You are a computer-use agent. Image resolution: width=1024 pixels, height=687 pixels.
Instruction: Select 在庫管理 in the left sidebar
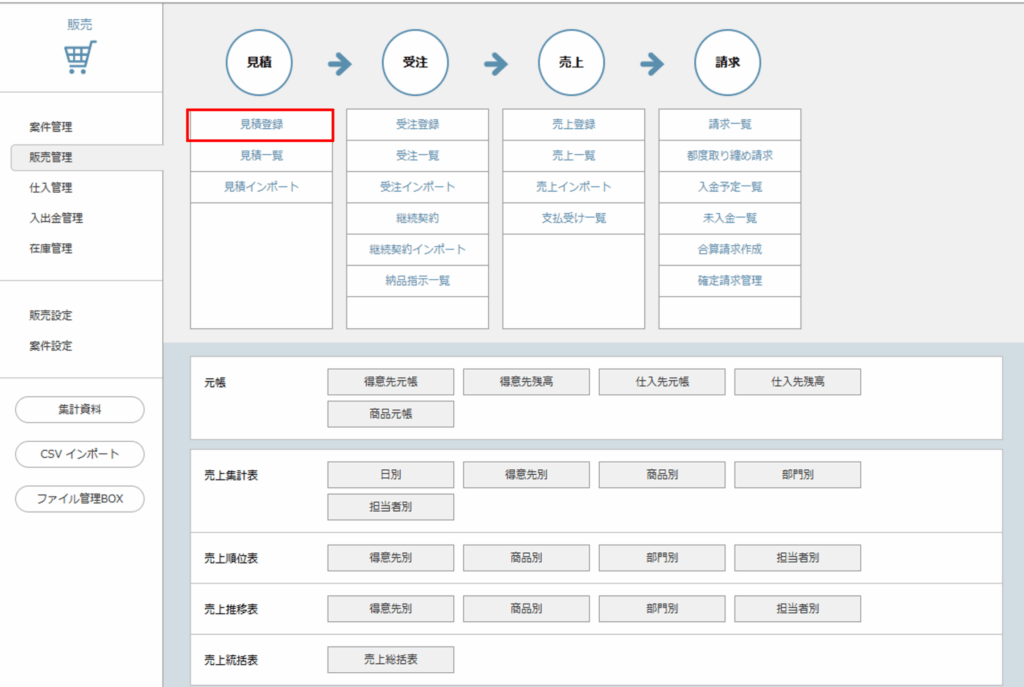[x=51, y=248]
